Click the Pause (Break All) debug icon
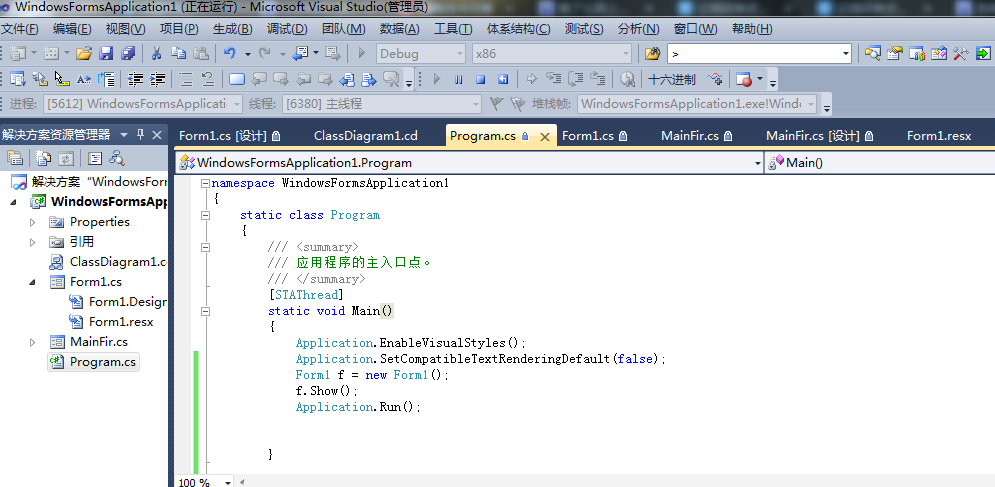 (458, 79)
